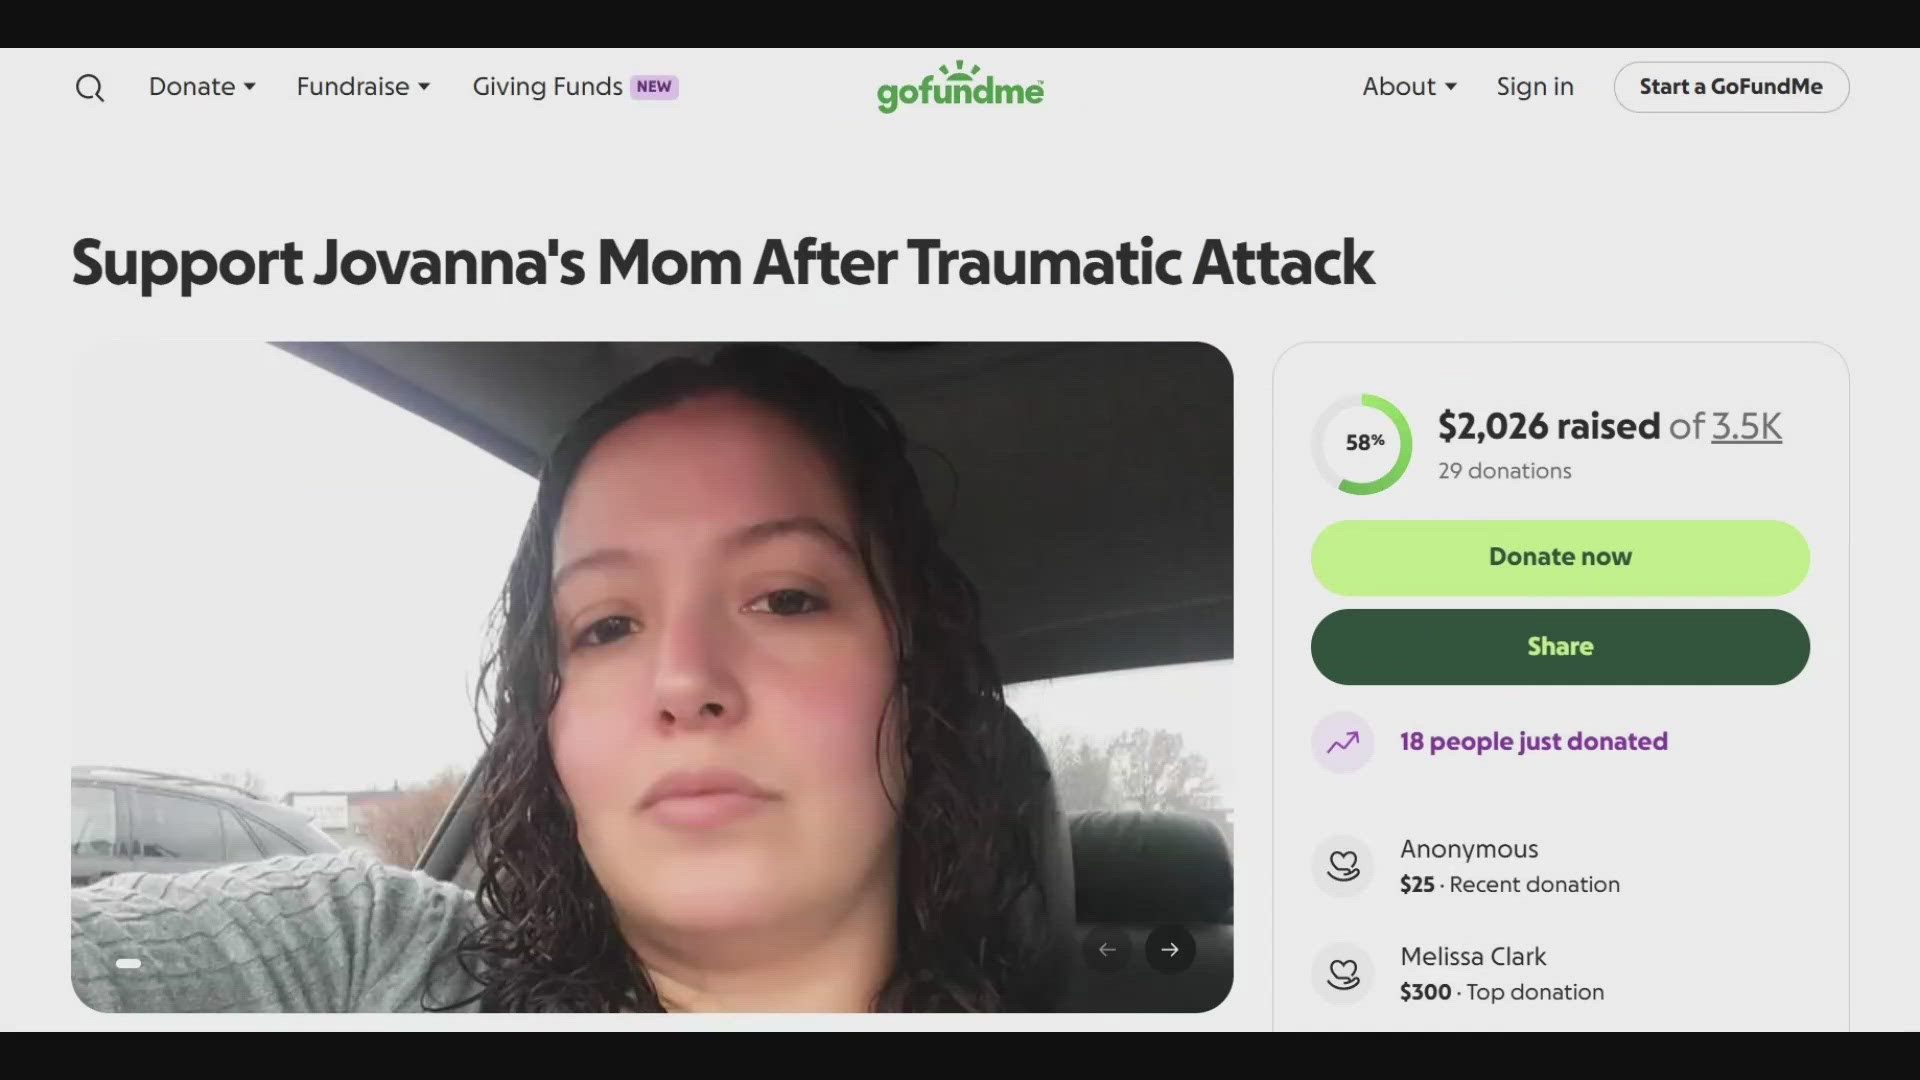1920x1080 pixels.
Task: Click the heart icon beside Melissa Clark's donation
Action: (x=1342, y=973)
